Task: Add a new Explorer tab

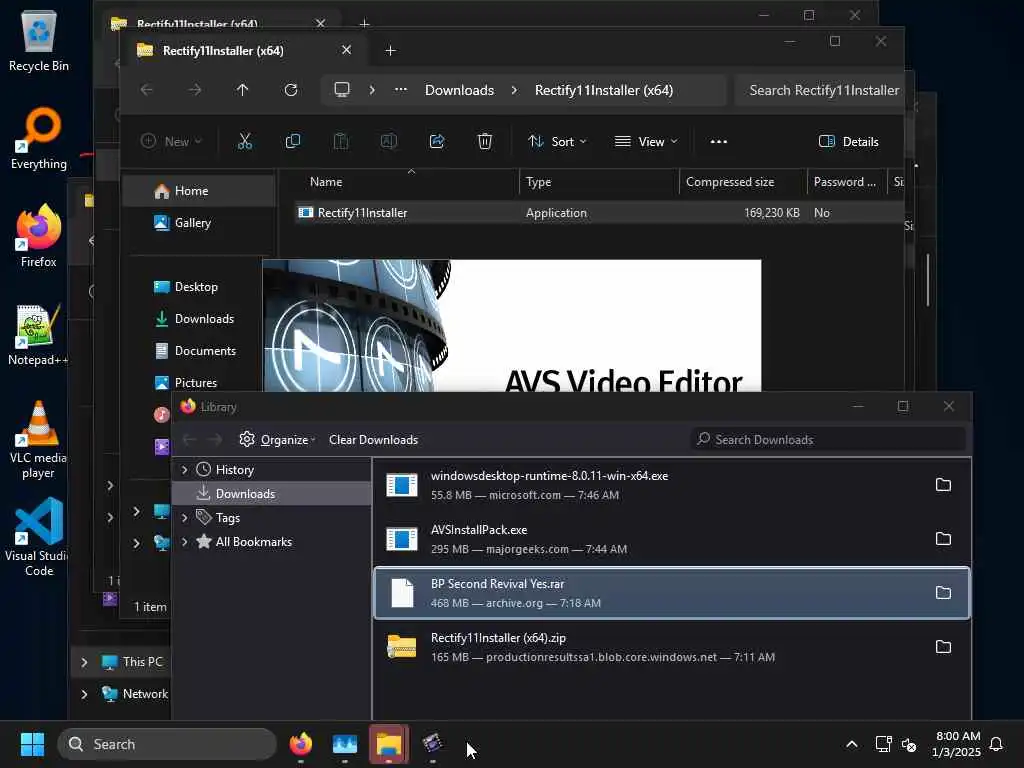Action: pyautogui.click(x=390, y=50)
